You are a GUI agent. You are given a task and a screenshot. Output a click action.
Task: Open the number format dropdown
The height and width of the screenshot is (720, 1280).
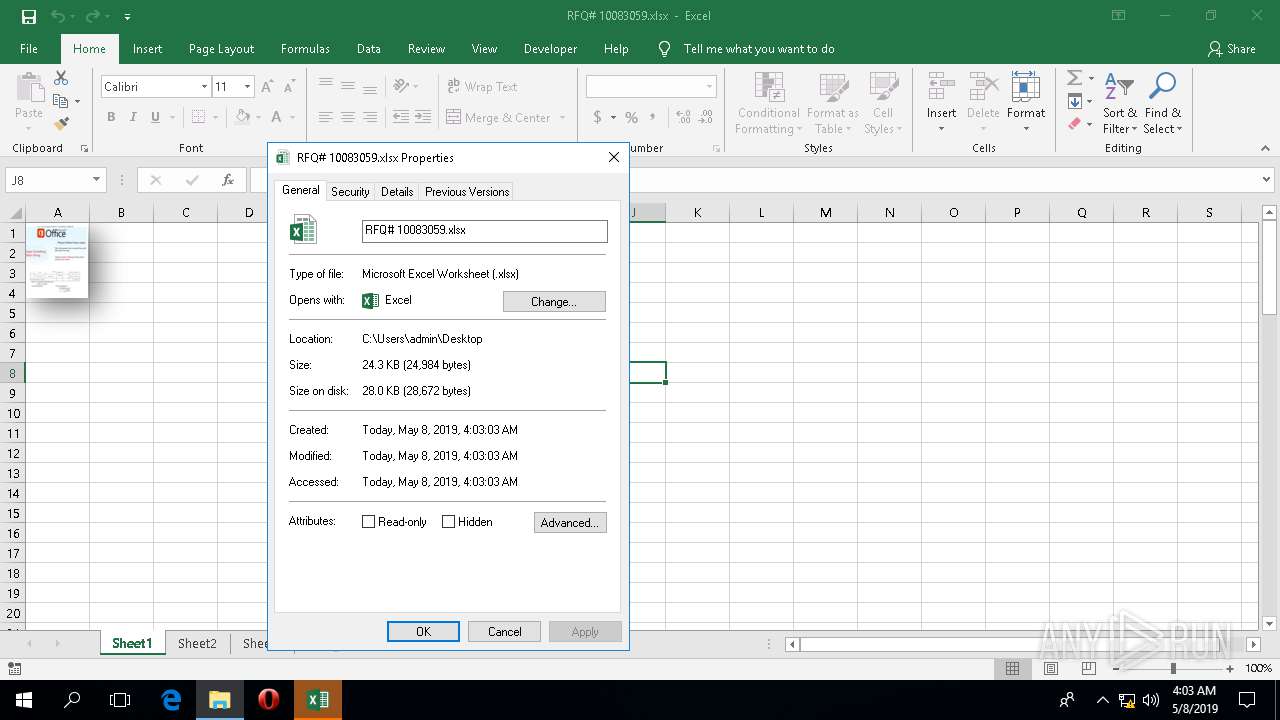pos(709,87)
